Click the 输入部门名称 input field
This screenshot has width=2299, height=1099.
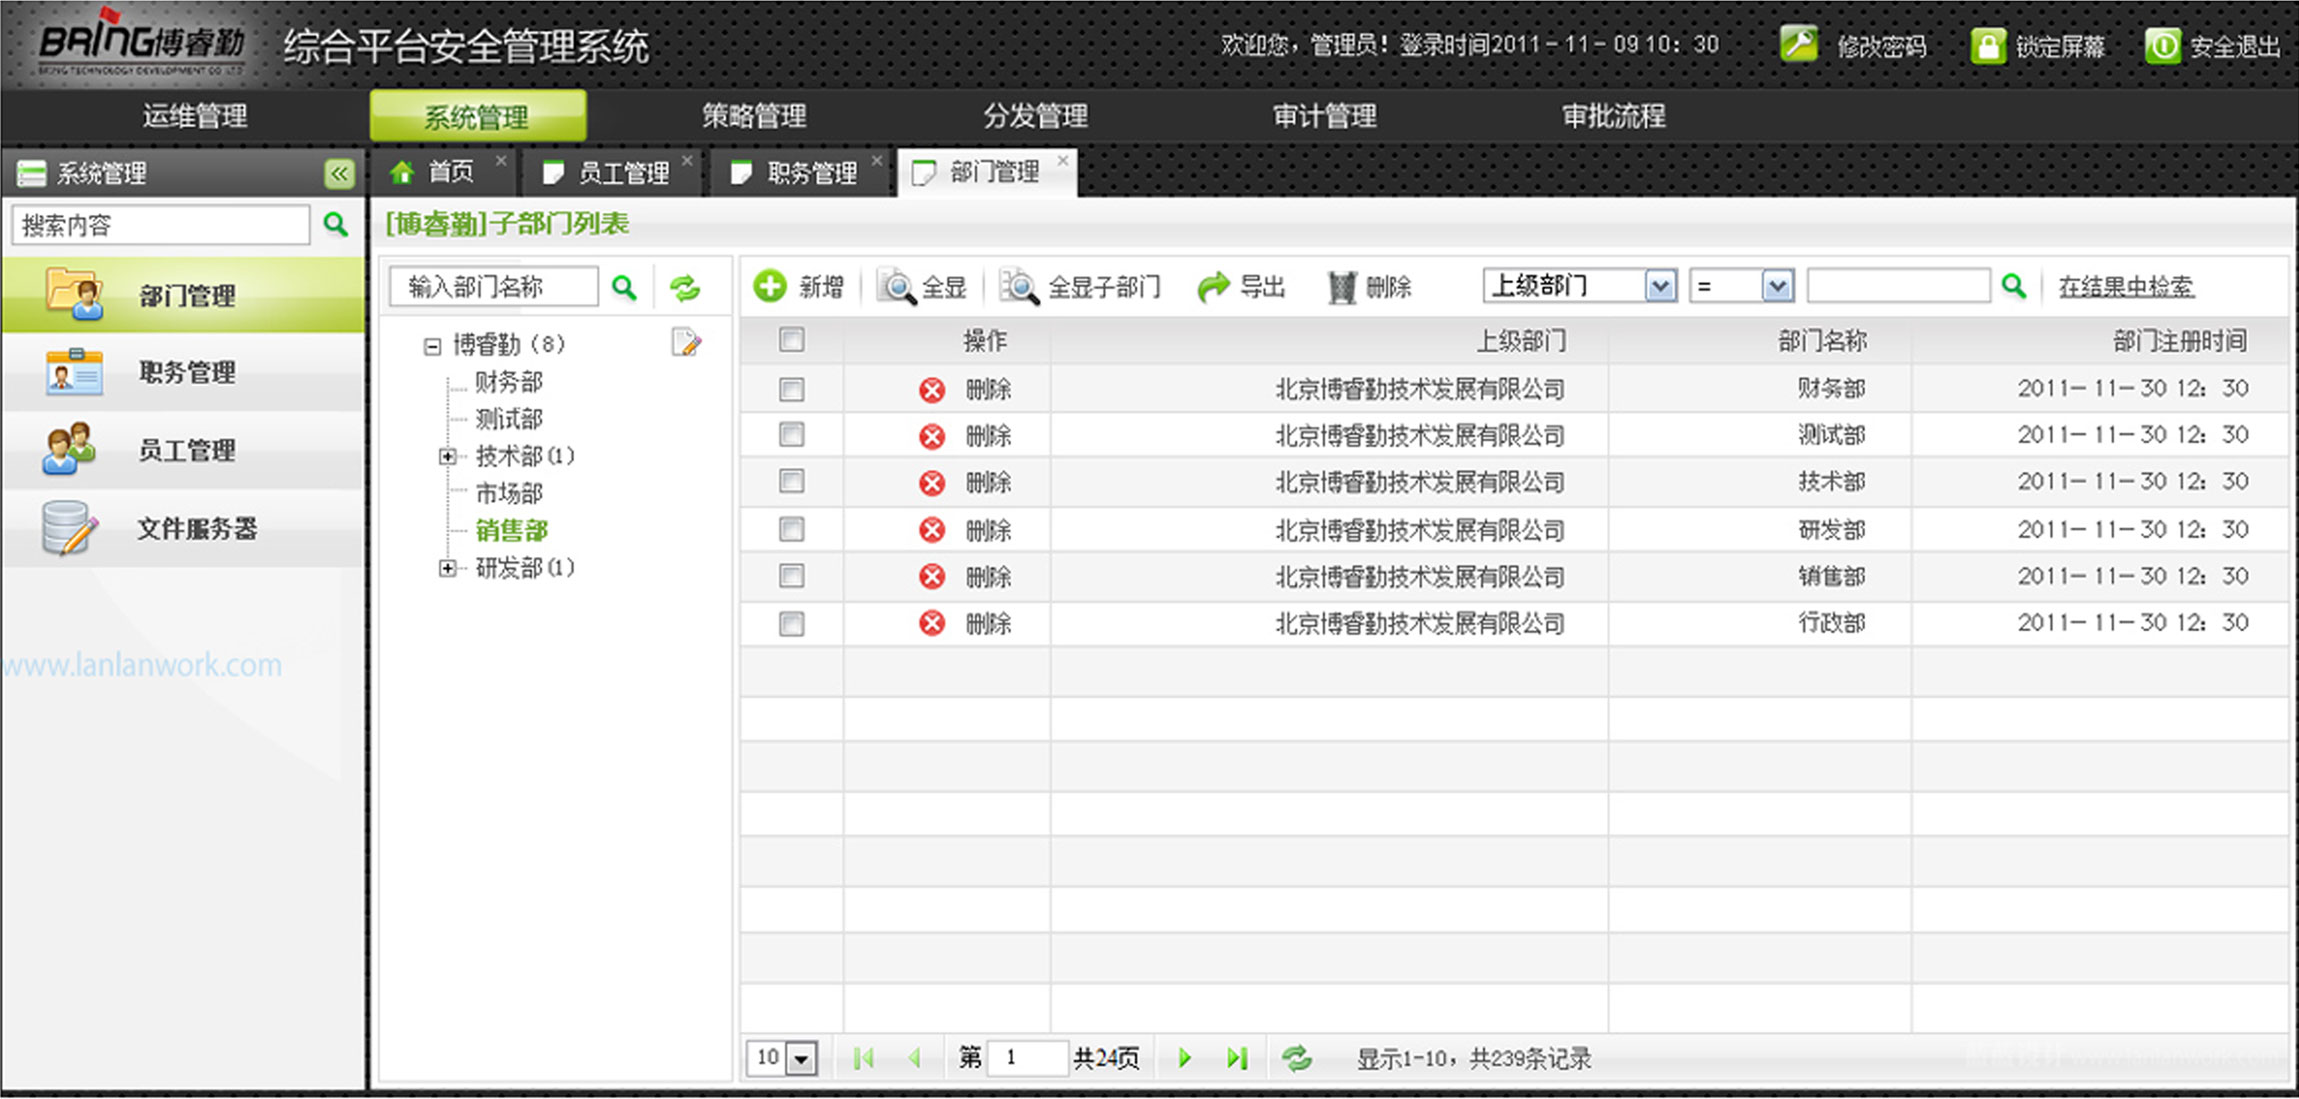coord(494,287)
